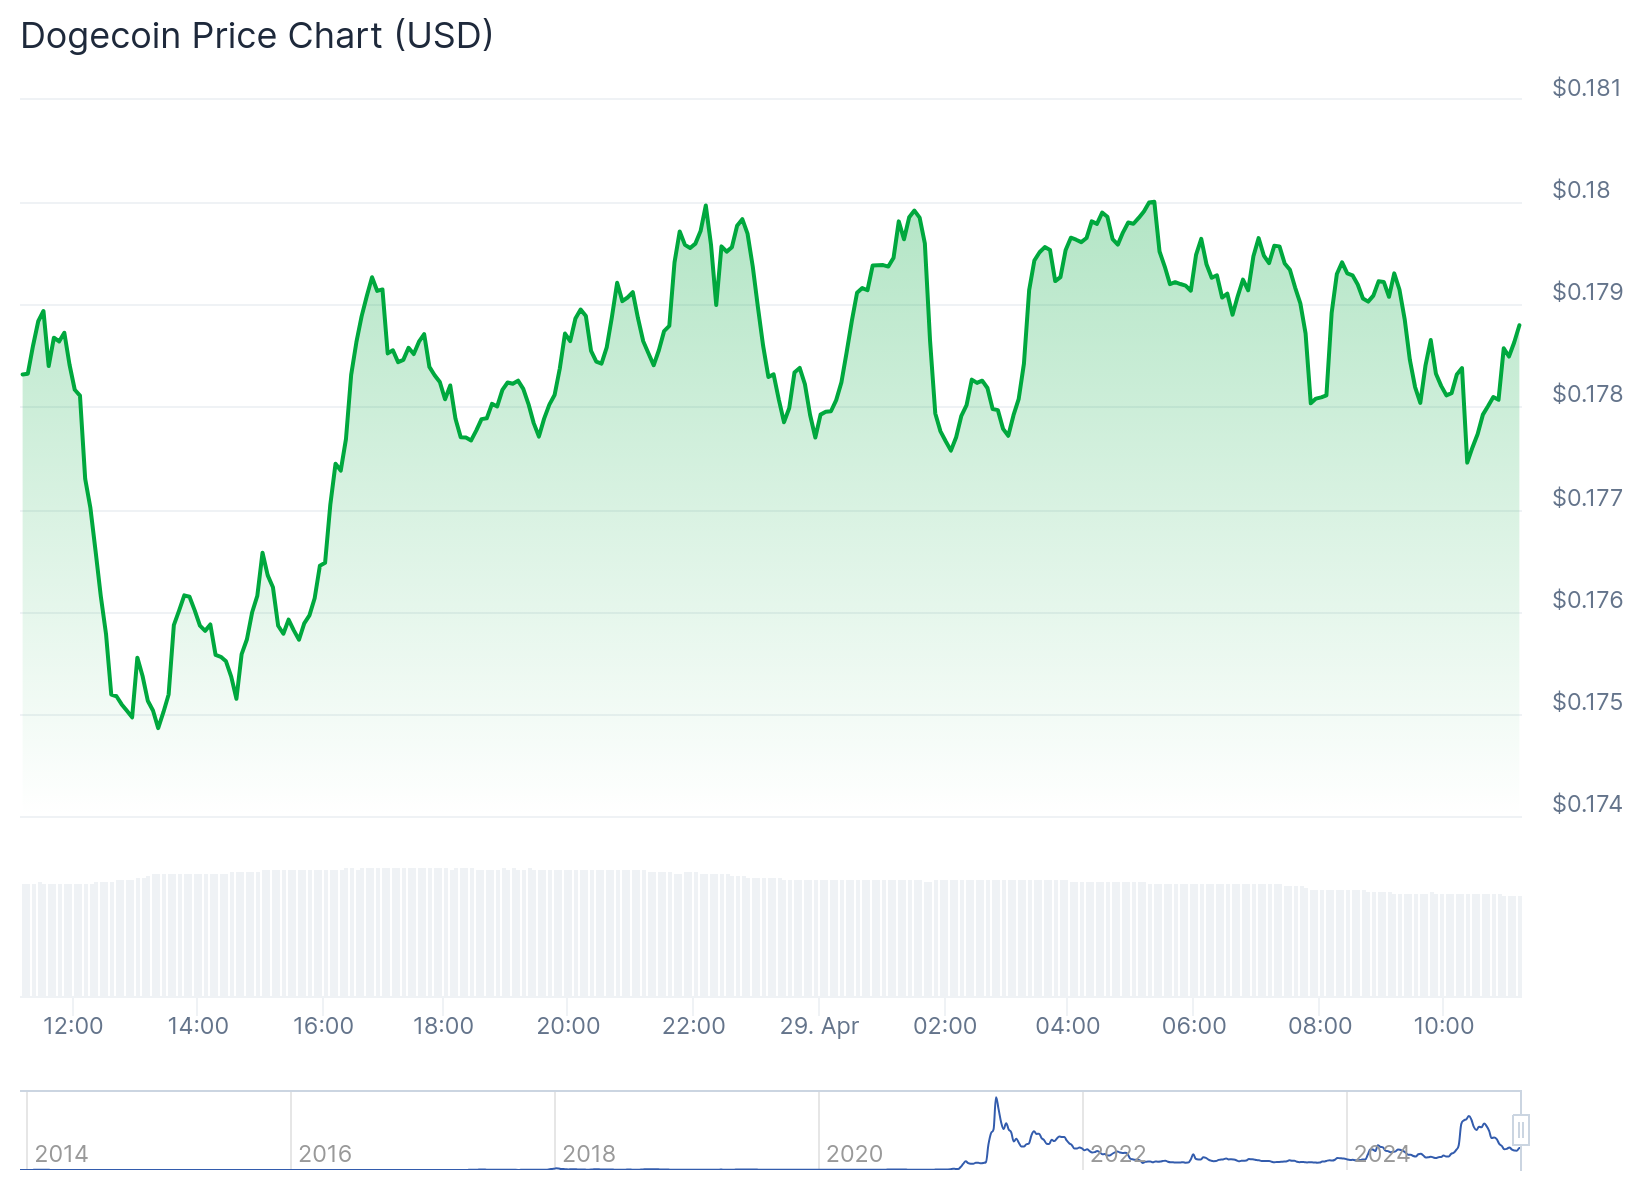The width and height of the screenshot is (1644, 1200).
Task: Click the 22:00 time axis label
Action: tap(694, 1026)
